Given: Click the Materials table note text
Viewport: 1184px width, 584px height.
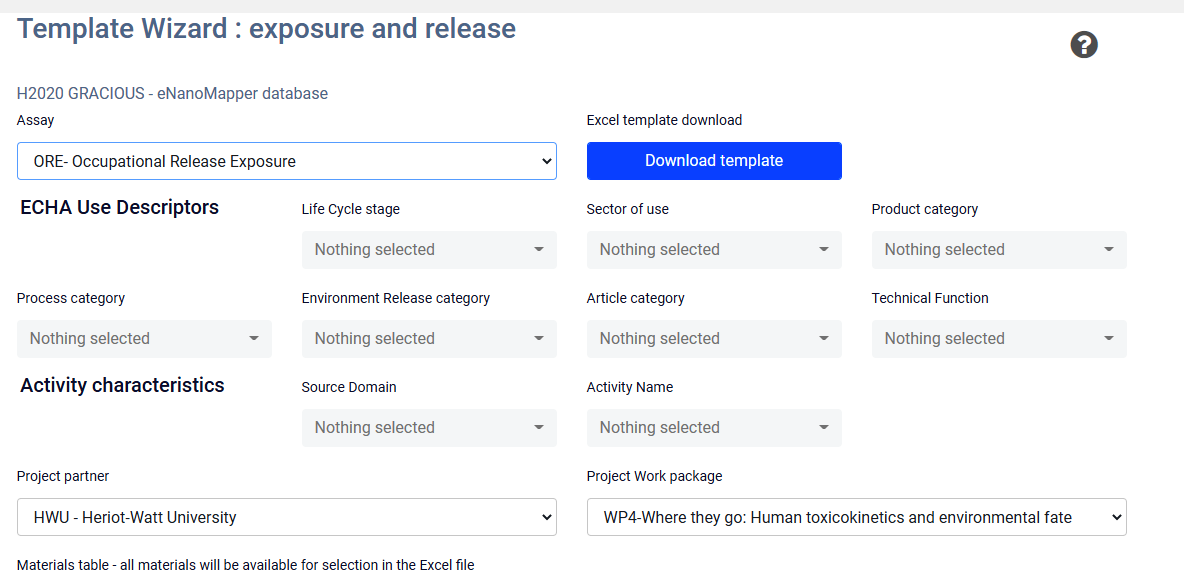Looking at the screenshot, I should point(245,565).
